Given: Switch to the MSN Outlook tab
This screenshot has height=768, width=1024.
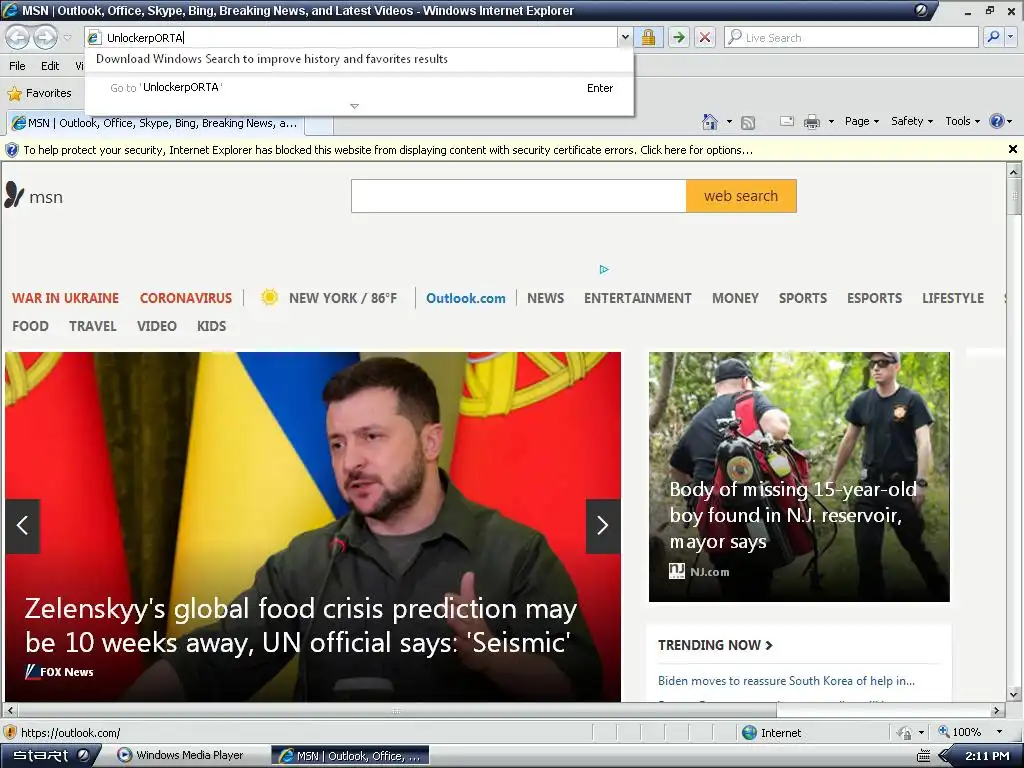Looking at the screenshot, I should pos(154,123).
